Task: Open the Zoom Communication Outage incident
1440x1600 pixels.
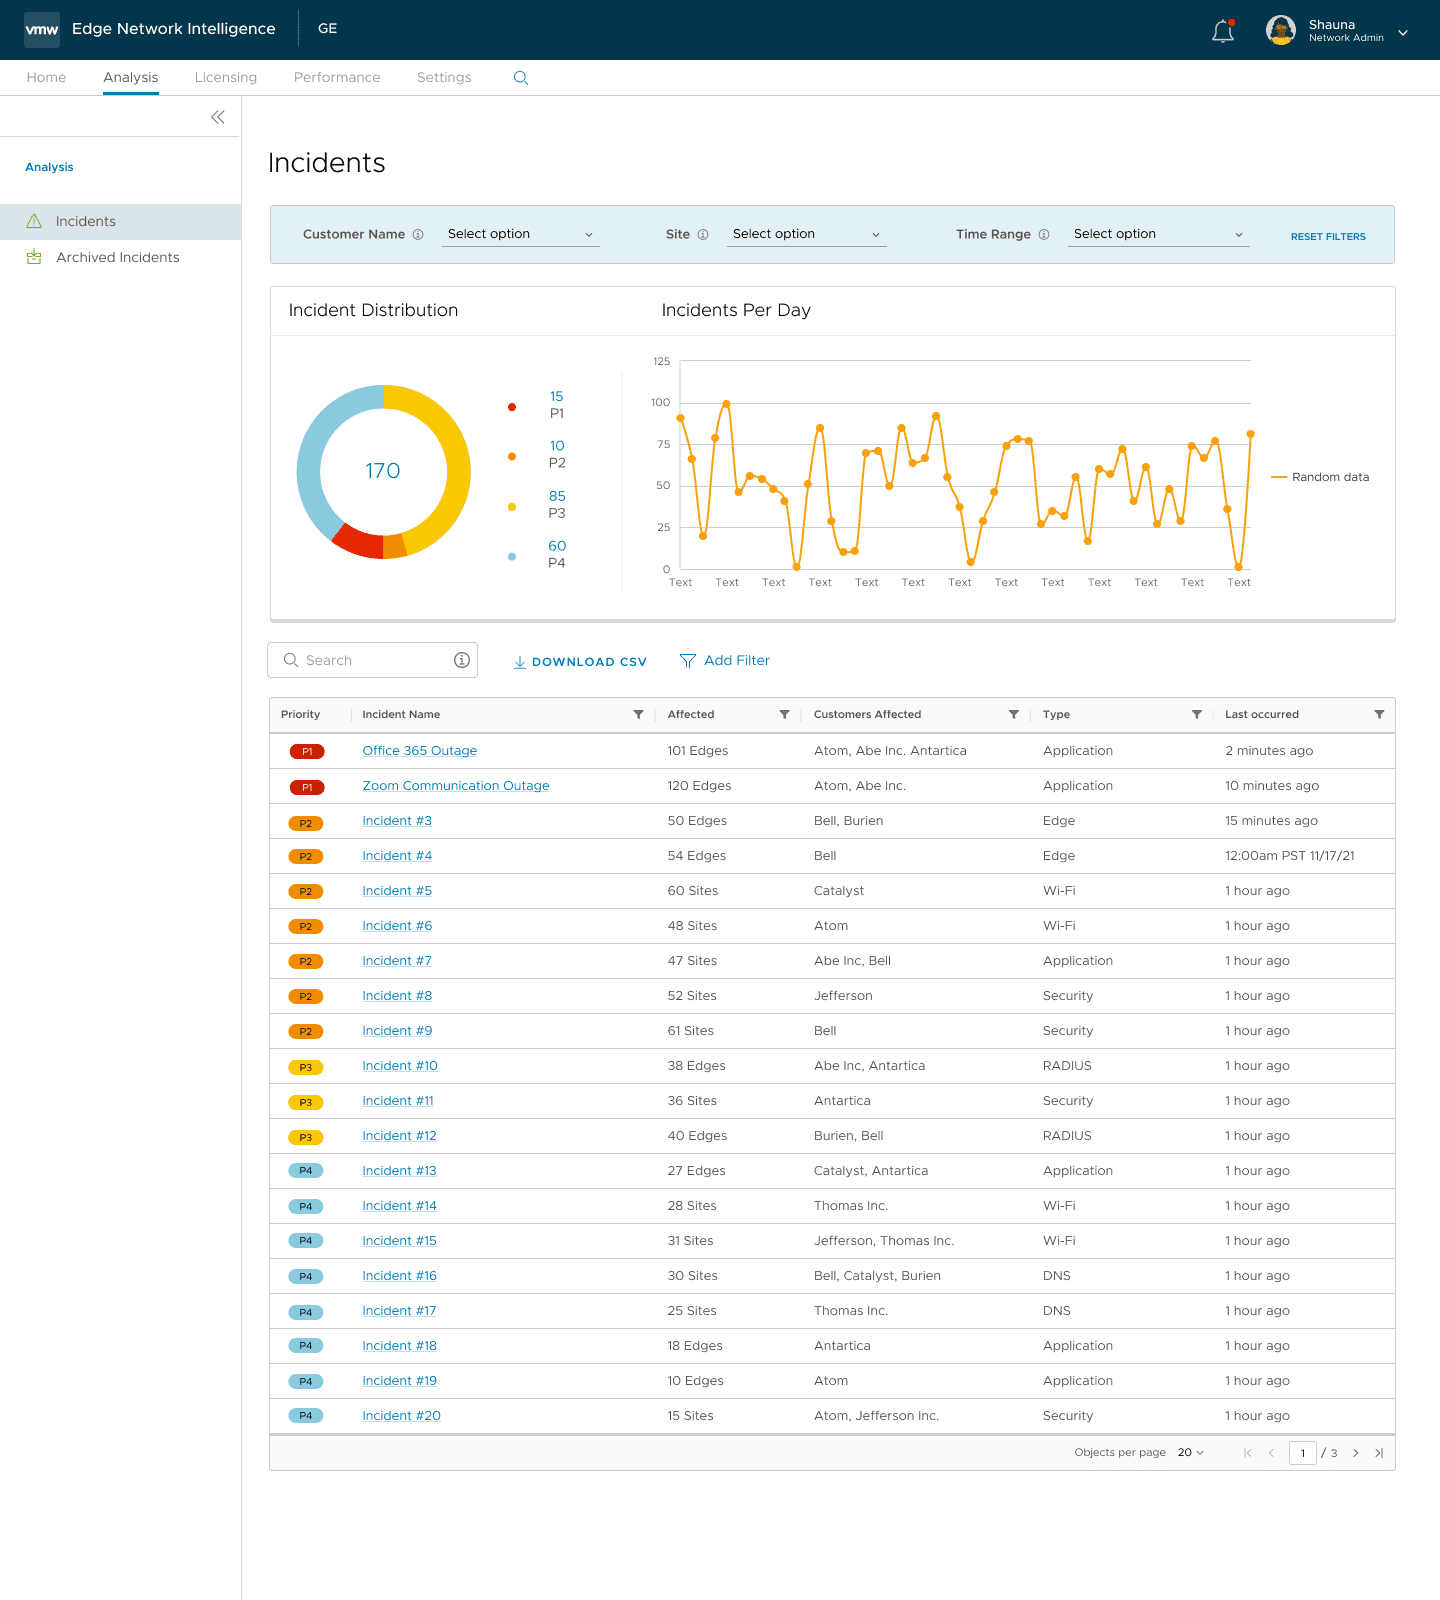Action: click(456, 786)
